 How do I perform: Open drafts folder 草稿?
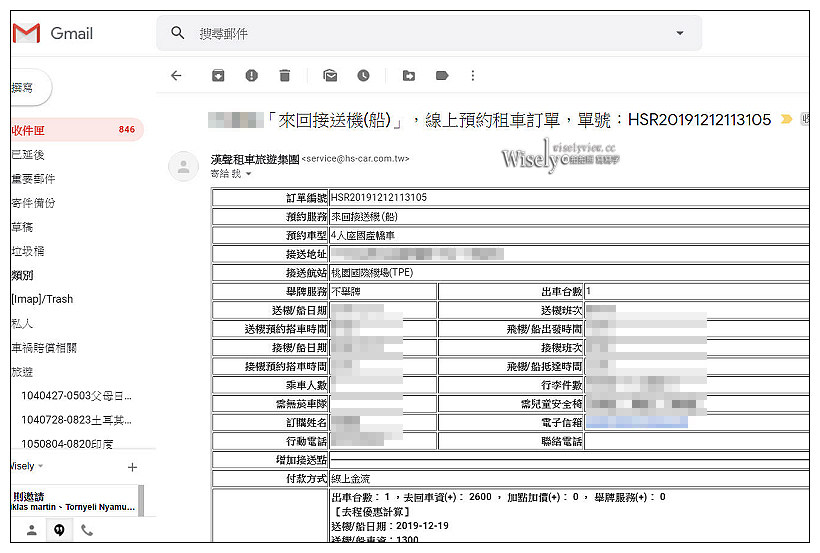click(22, 227)
